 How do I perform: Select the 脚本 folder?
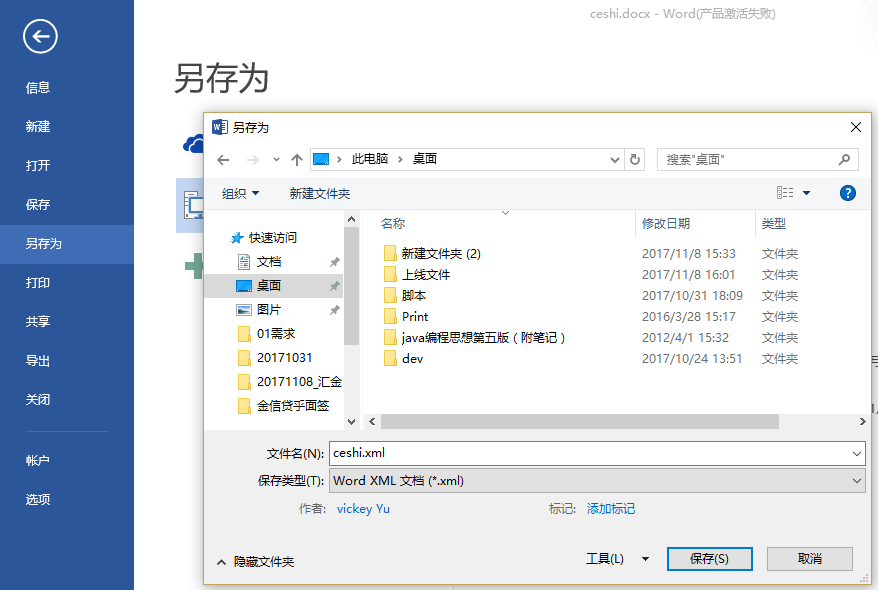(405, 296)
